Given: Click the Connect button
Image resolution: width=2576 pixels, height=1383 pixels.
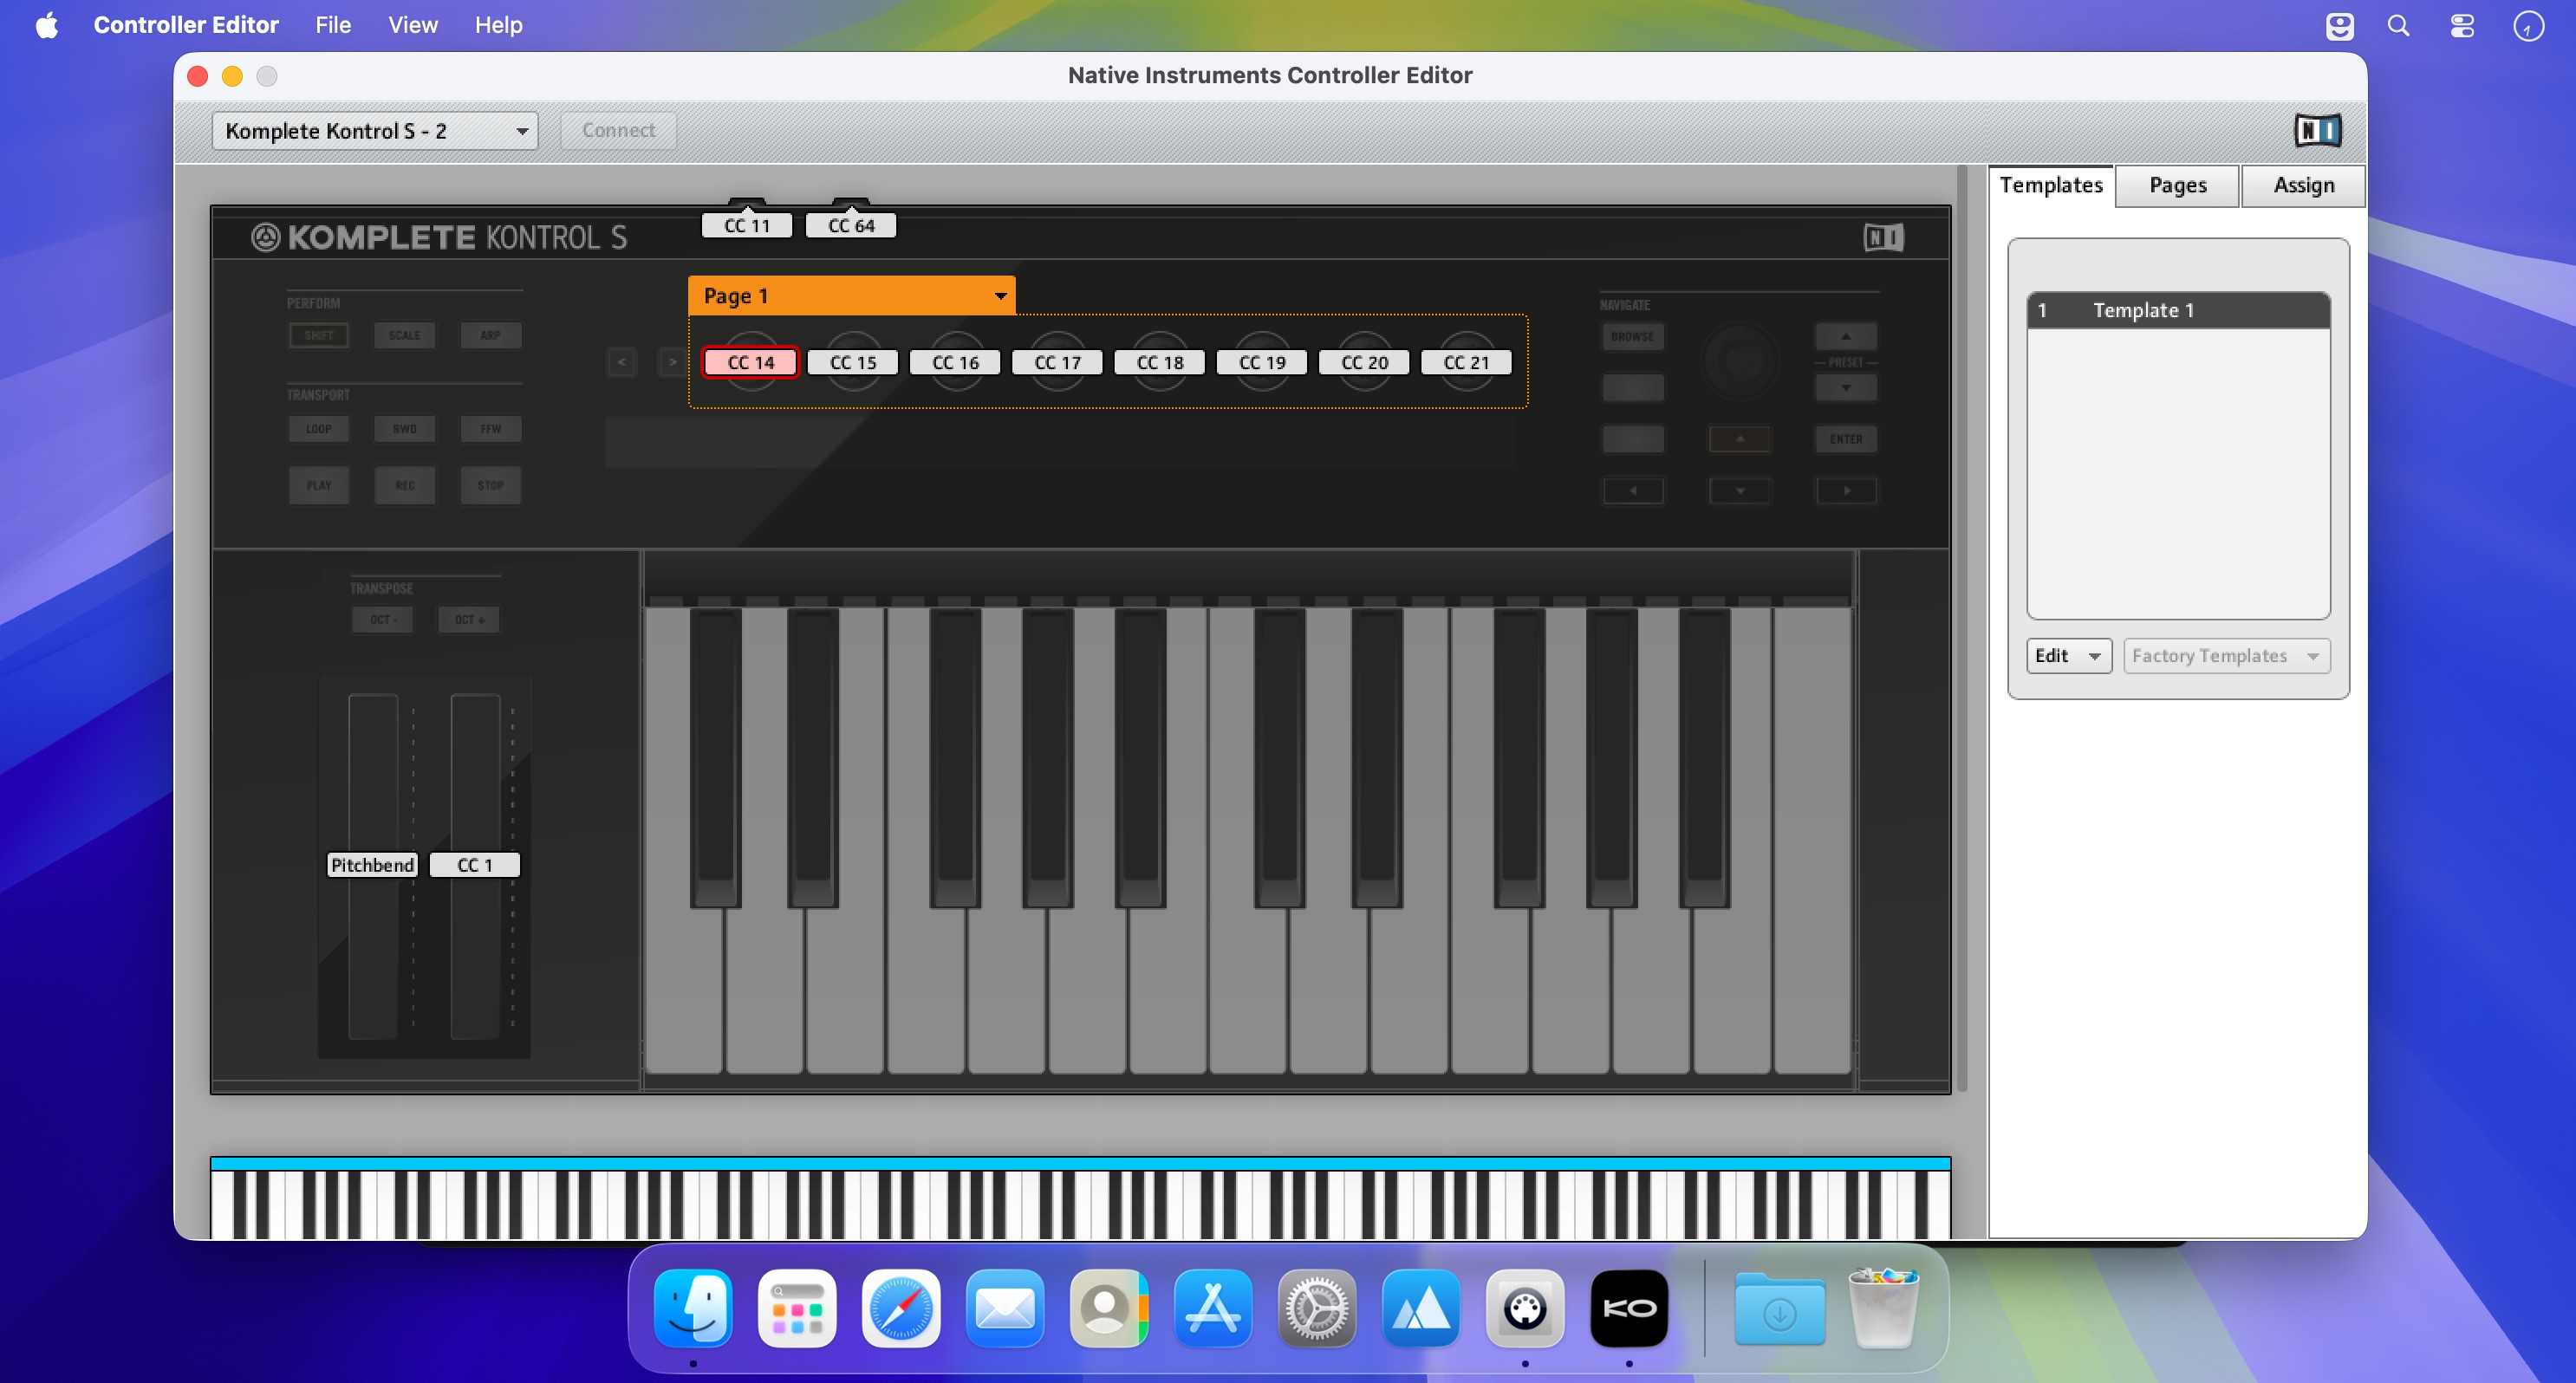Looking at the screenshot, I should click(x=618, y=131).
